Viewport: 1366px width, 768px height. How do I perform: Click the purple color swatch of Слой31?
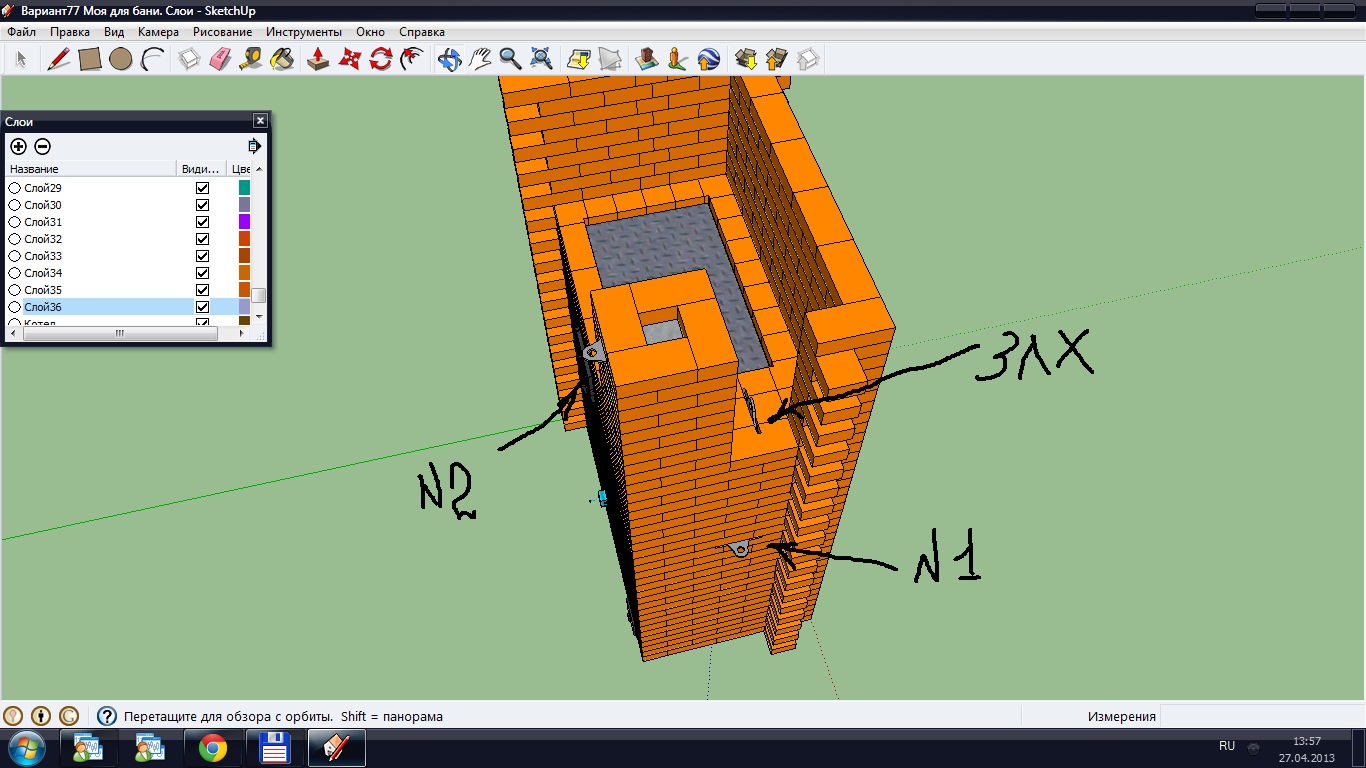point(244,222)
